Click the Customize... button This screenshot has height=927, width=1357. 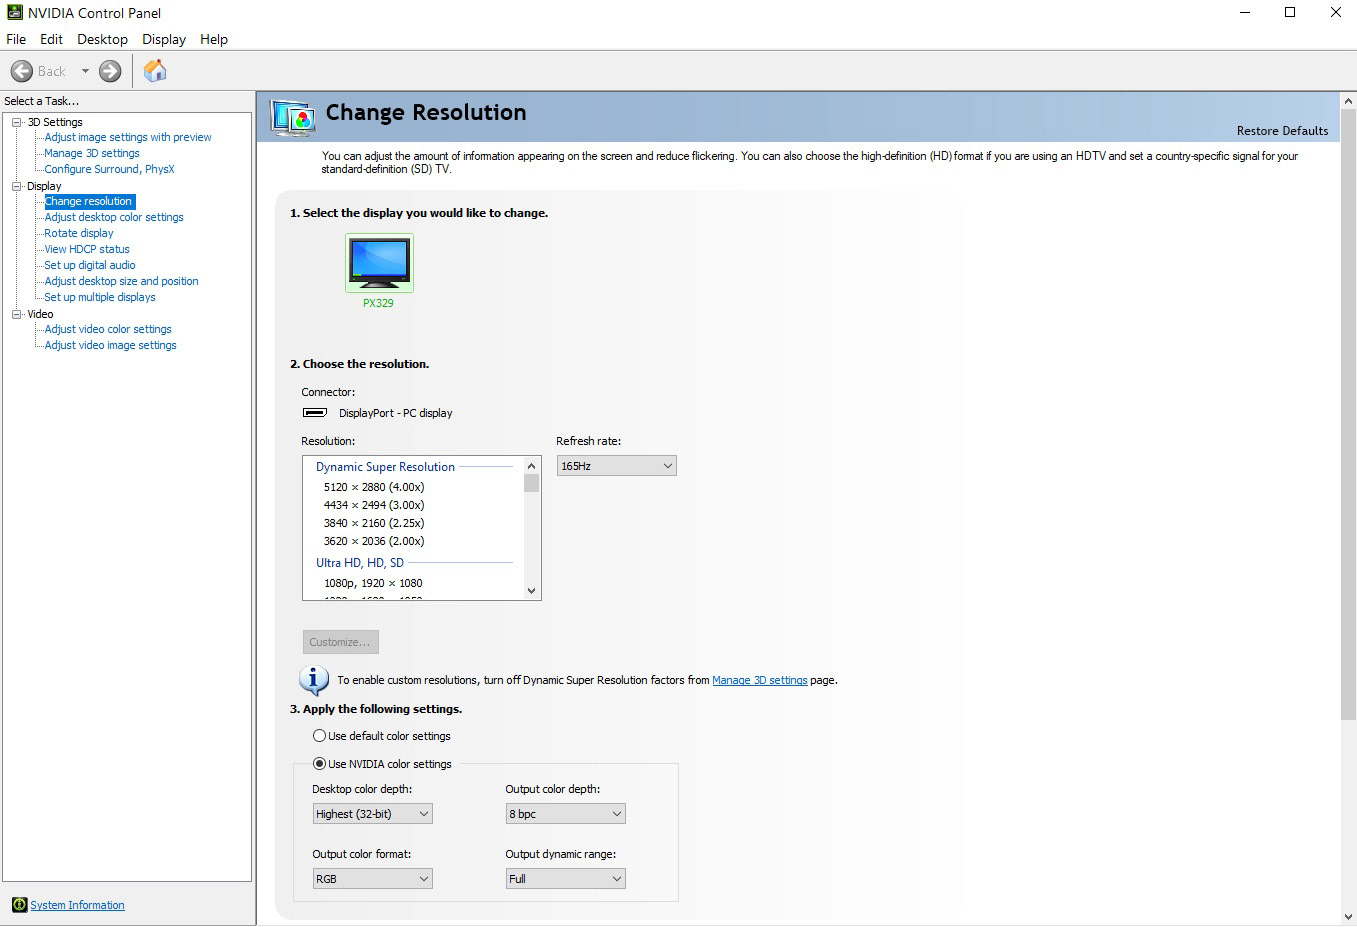coord(340,642)
